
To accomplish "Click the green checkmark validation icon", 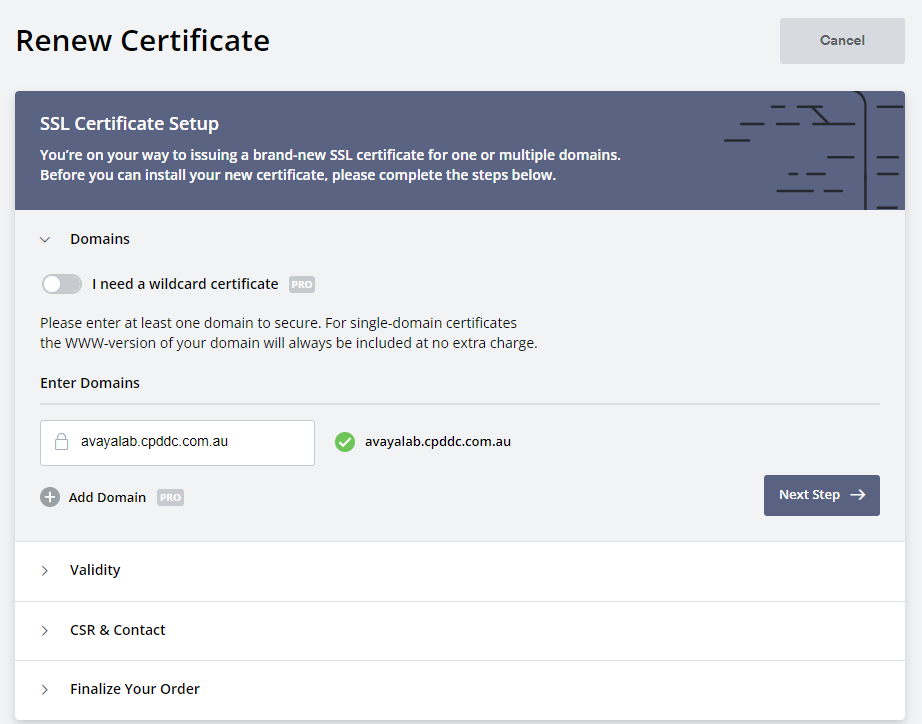I will (345, 442).
